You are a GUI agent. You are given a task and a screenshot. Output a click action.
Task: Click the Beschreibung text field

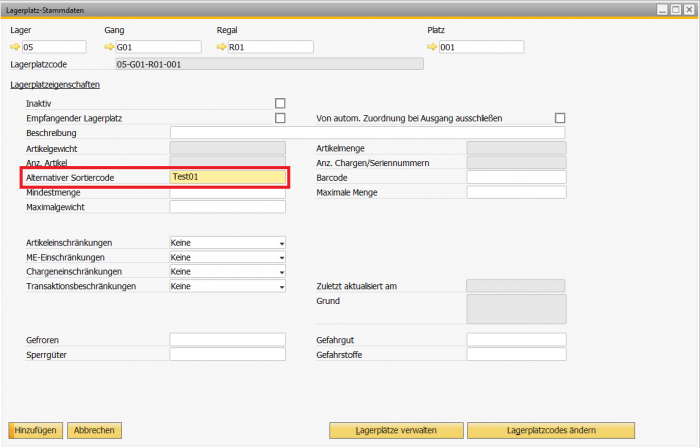point(367,133)
